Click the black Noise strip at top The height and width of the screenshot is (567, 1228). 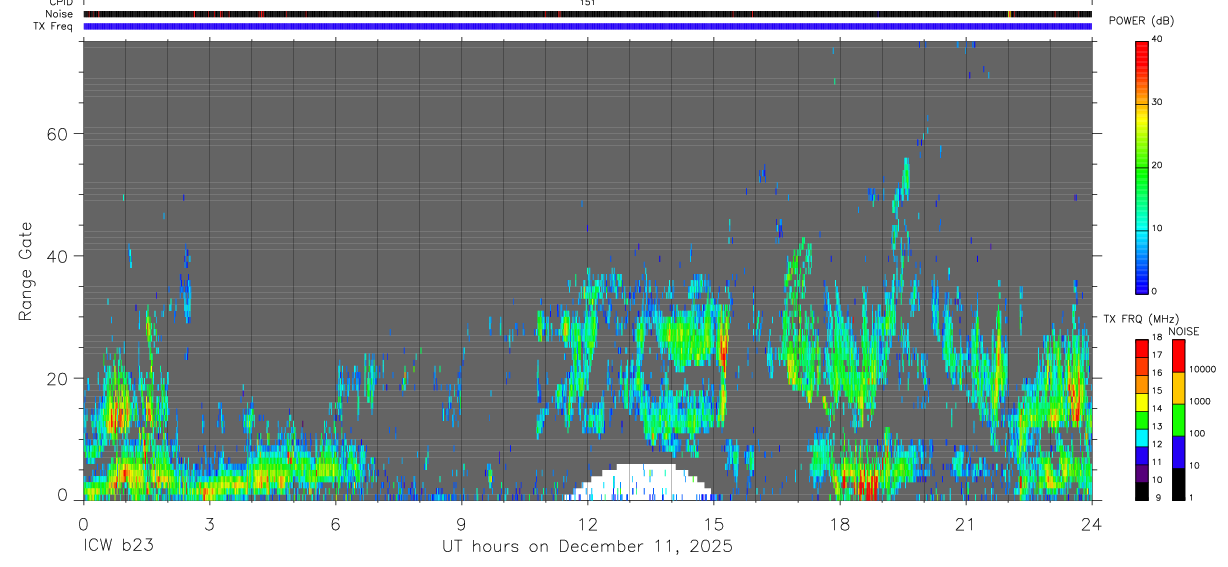point(587,14)
